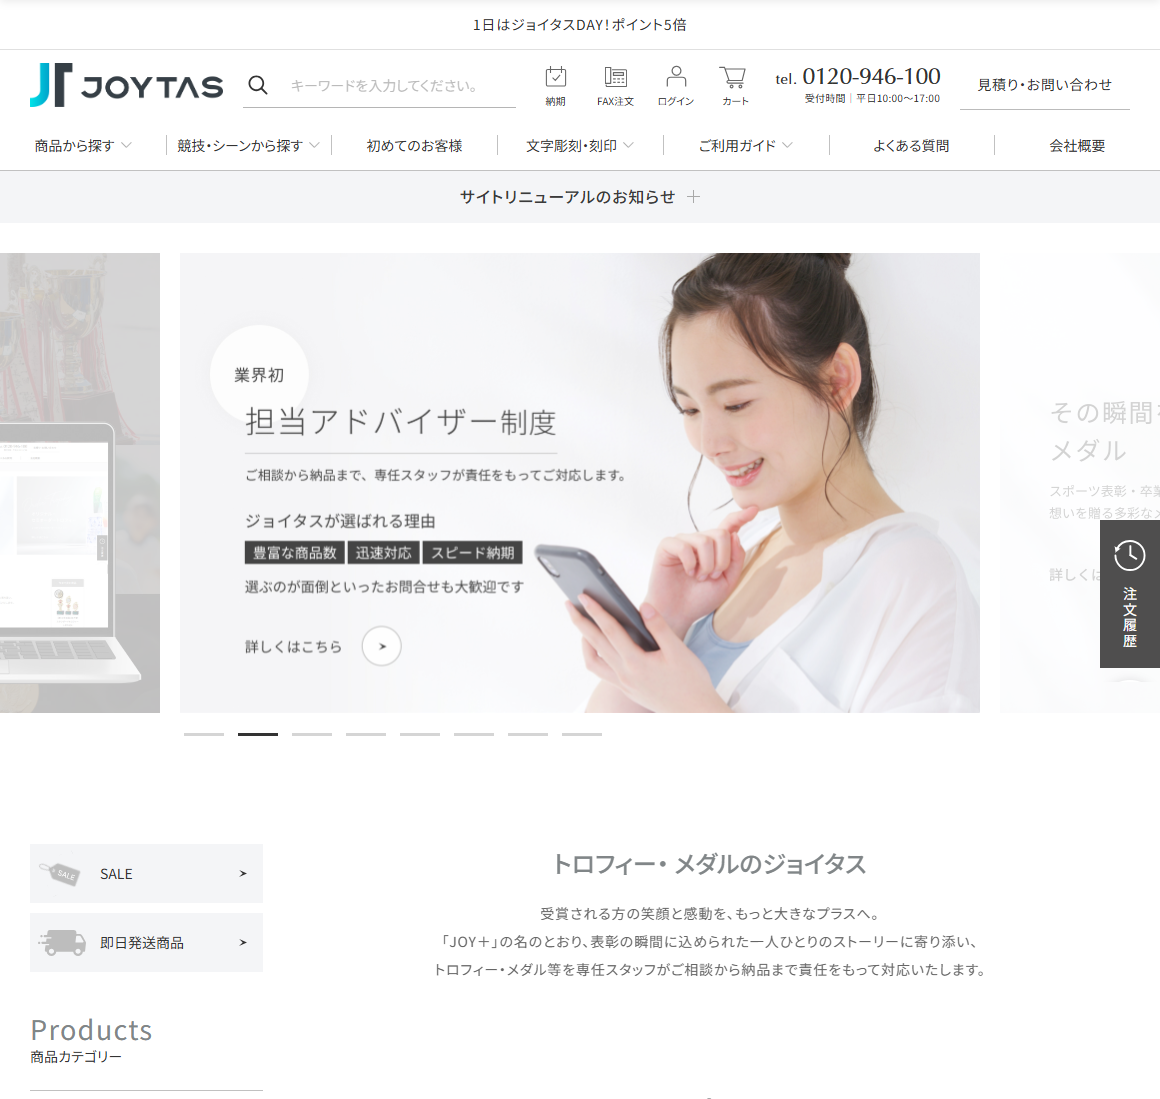Click the ログイン user icon
The width and height of the screenshot is (1160, 1099).
(676, 86)
